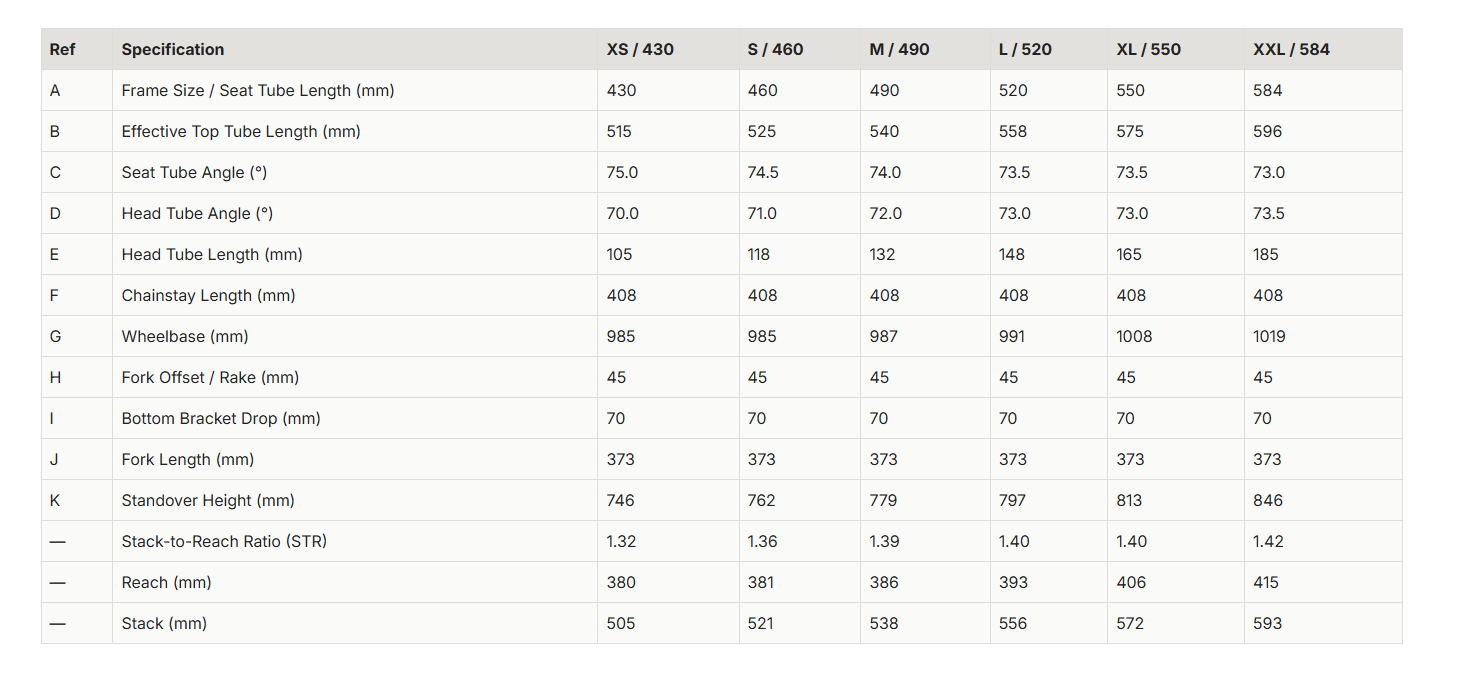Click the XL / 550 column header
Viewport: 1460px width, 680px height.
(1149, 49)
